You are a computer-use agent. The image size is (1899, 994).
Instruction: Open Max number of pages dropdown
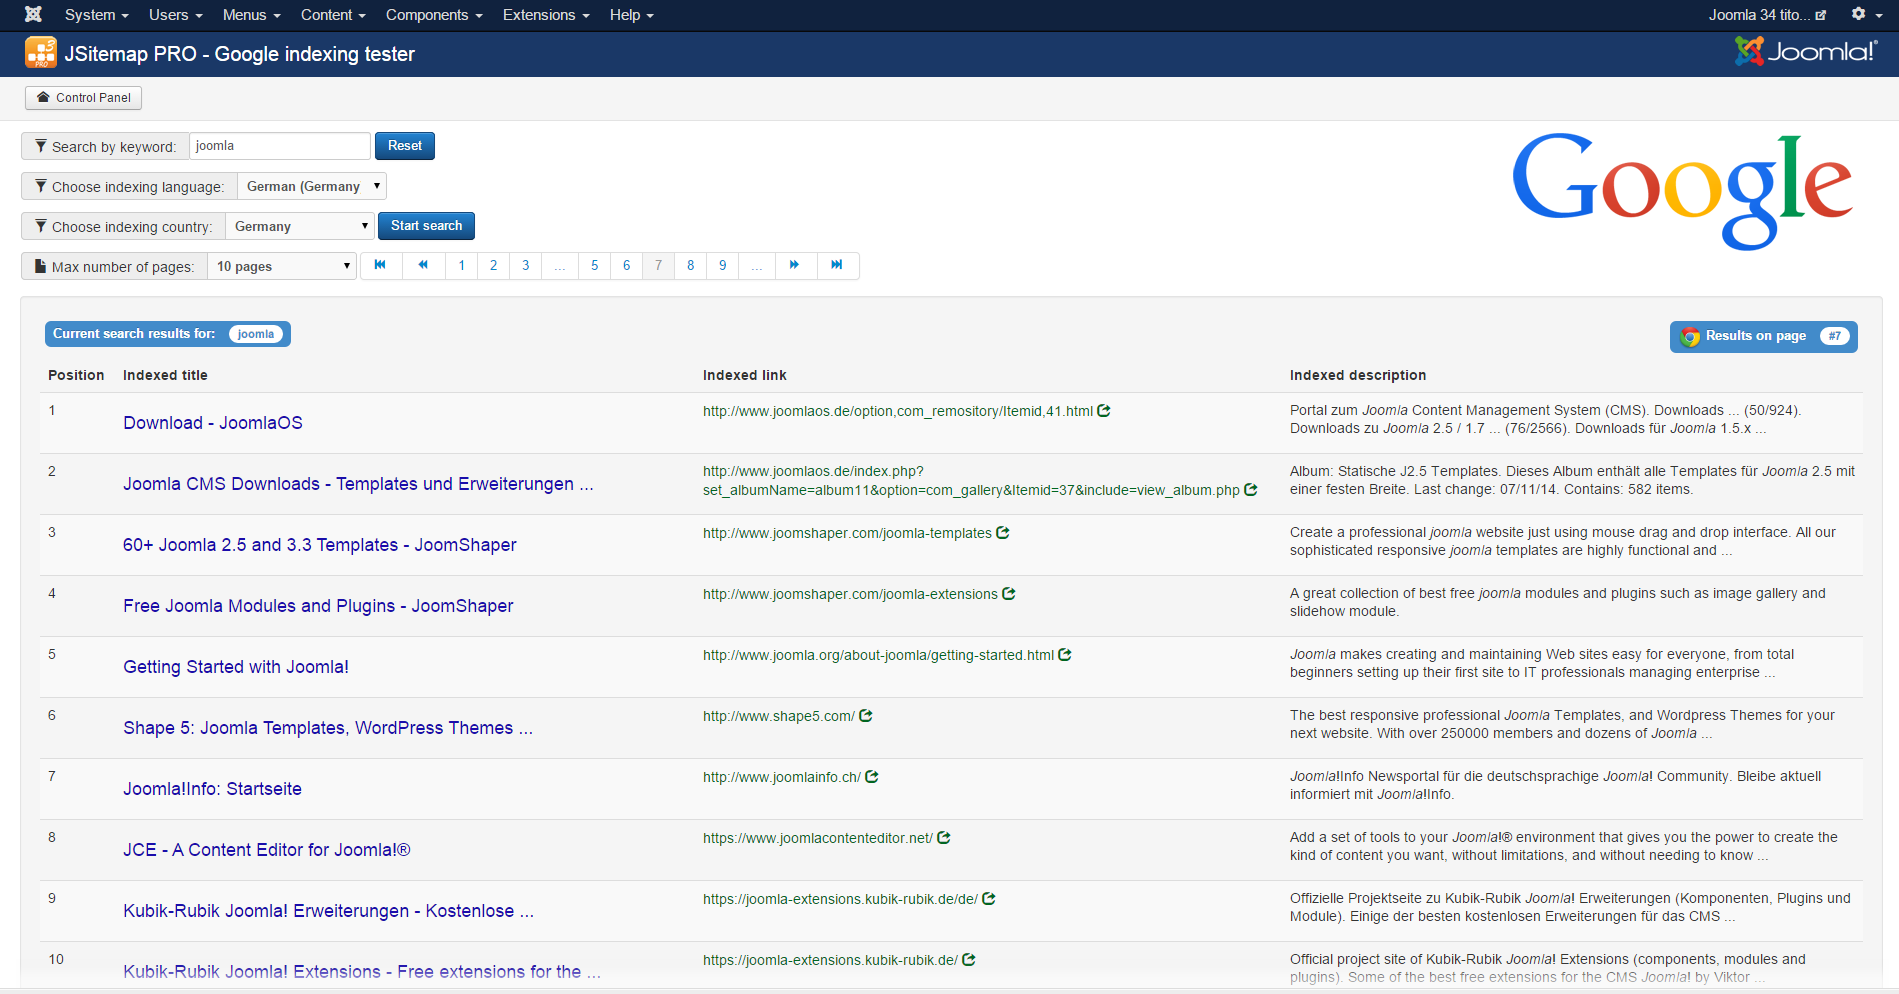click(x=282, y=266)
